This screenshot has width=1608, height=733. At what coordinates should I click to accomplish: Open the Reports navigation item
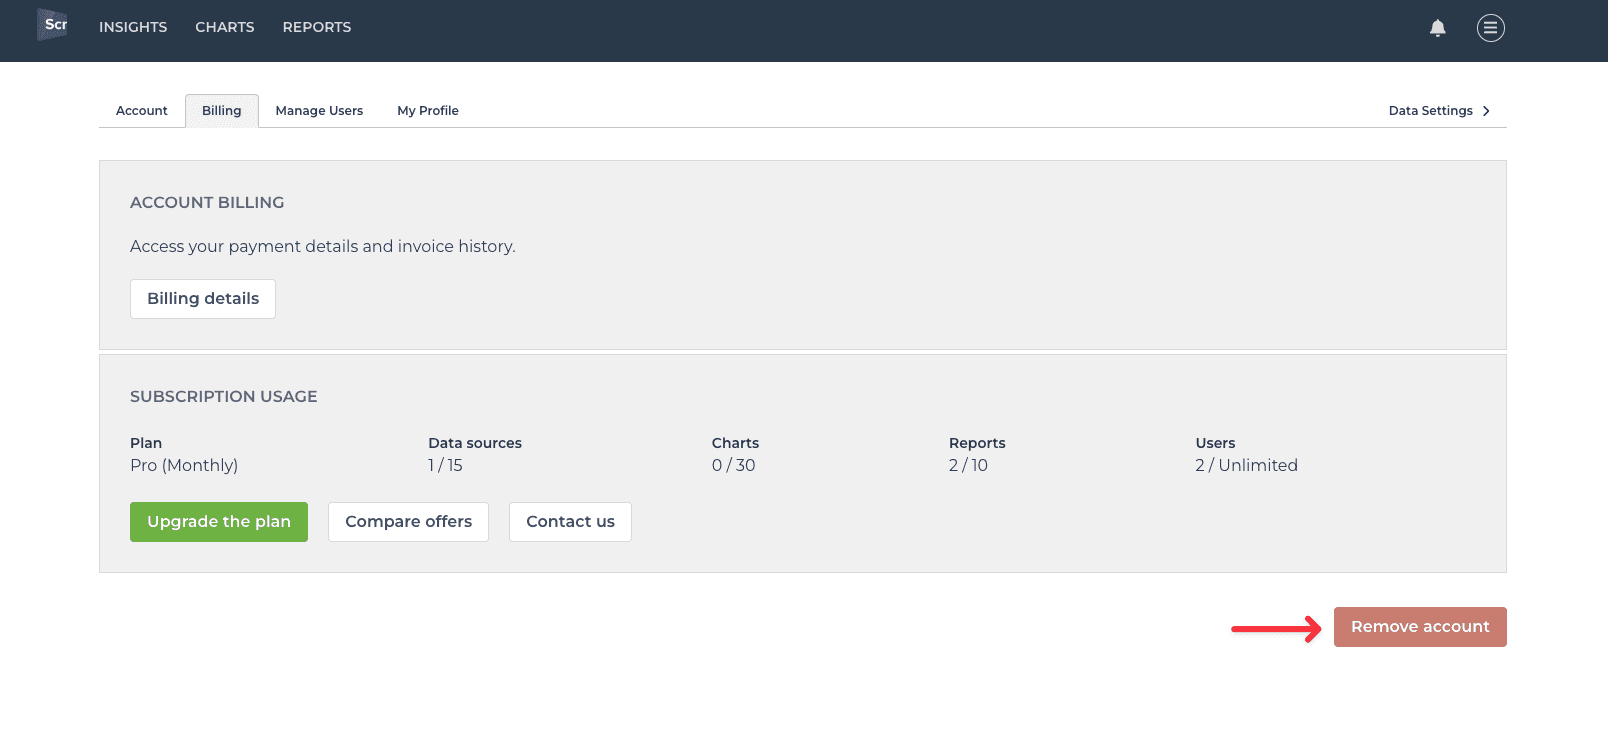[317, 27]
